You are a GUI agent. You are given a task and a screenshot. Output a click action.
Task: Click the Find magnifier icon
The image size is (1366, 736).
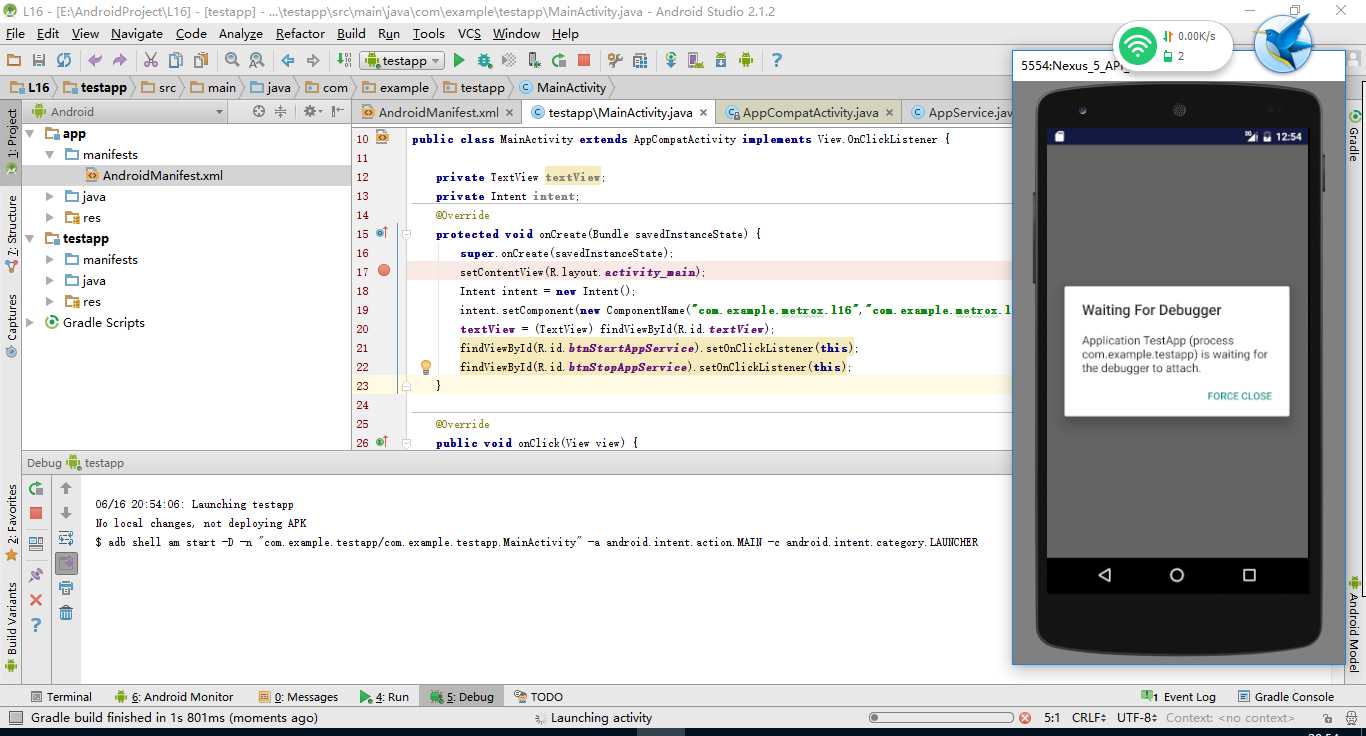(232, 60)
